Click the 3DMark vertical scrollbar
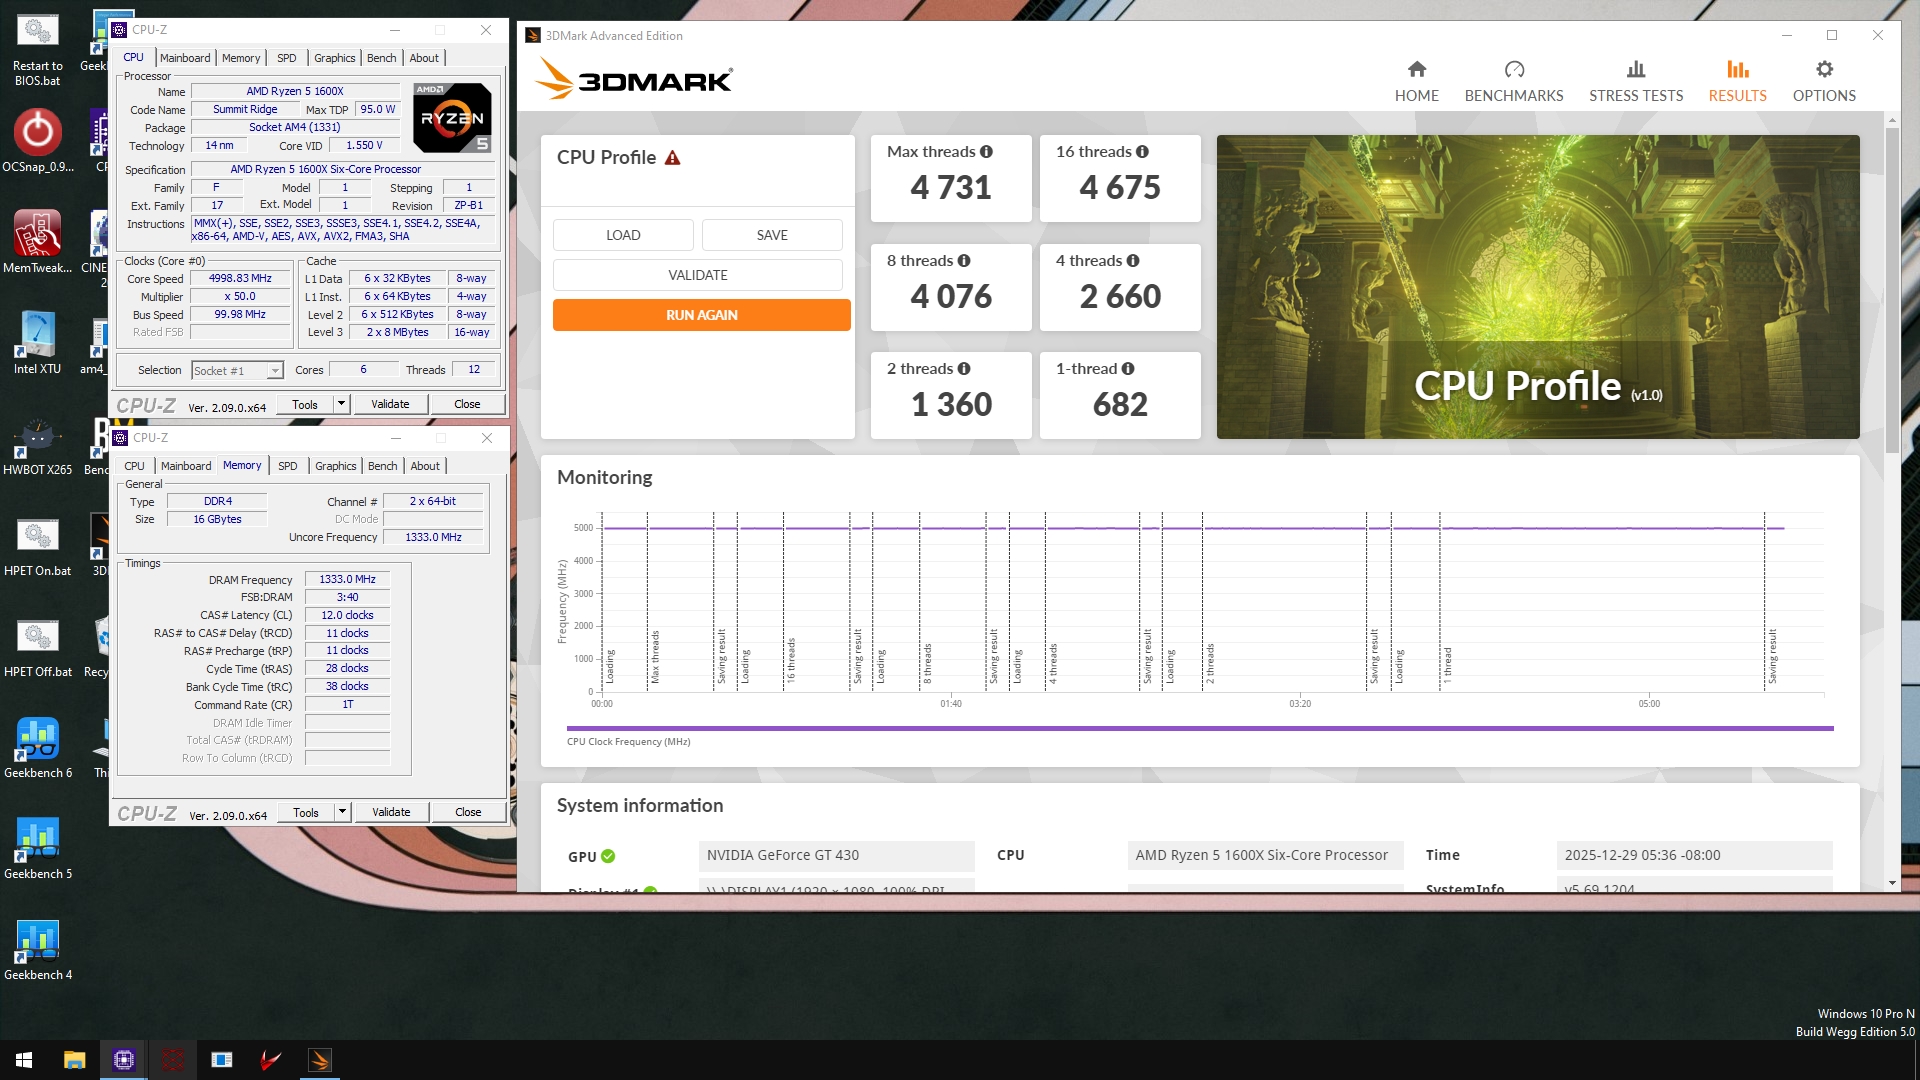The width and height of the screenshot is (1920, 1080). coord(1891,290)
